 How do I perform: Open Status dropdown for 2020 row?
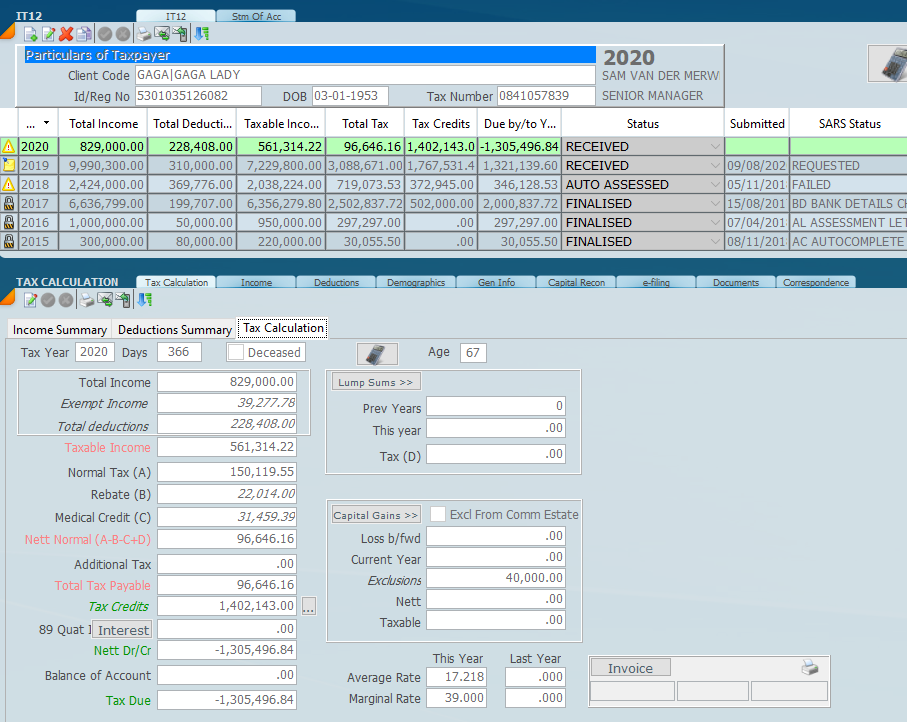[714, 147]
